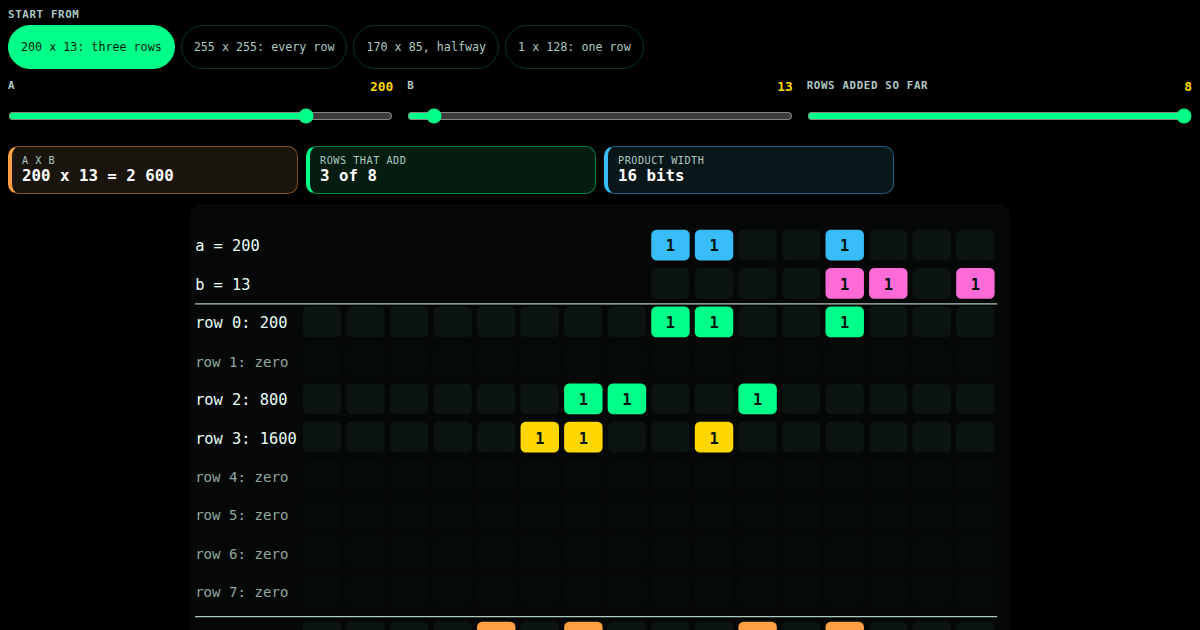Click the rightmost yellow 1 bit in row 3: 1600

click(x=714, y=437)
